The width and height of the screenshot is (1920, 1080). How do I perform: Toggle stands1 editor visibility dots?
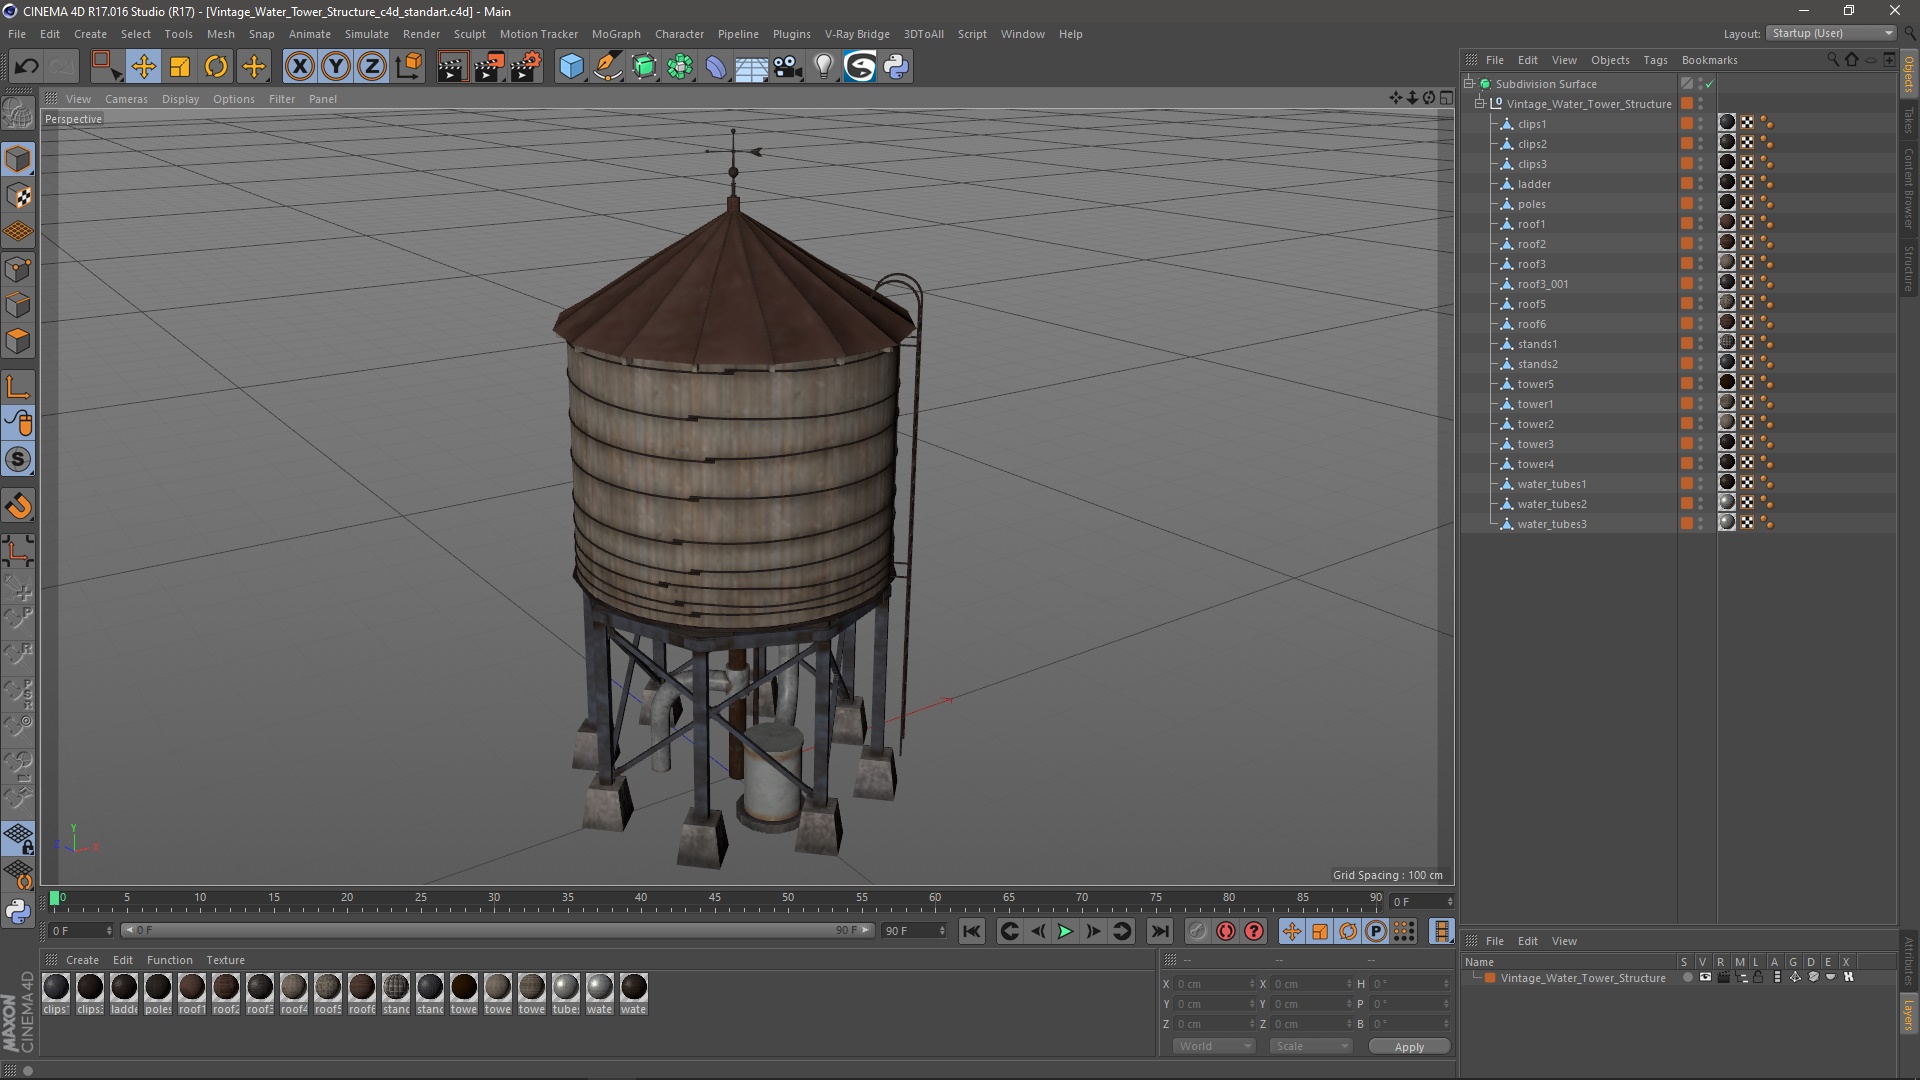pos(1700,344)
